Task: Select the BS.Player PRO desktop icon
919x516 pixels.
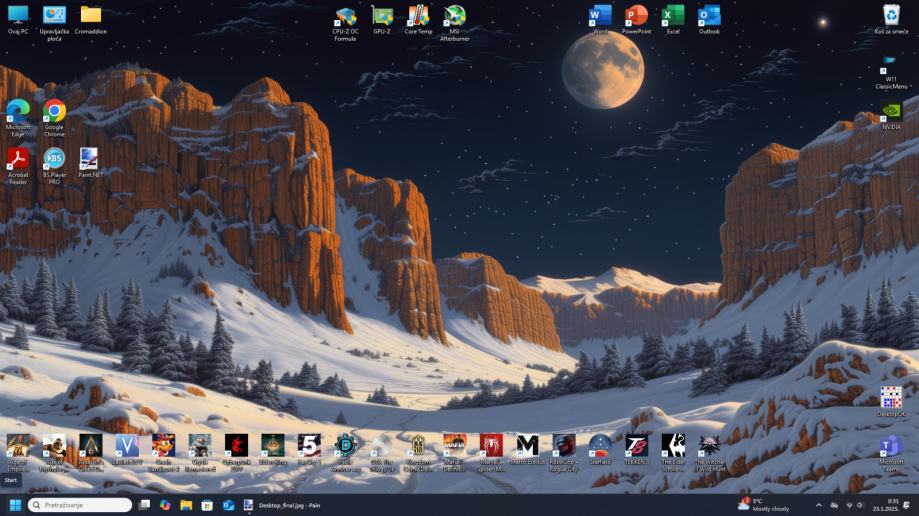Action: point(54,166)
